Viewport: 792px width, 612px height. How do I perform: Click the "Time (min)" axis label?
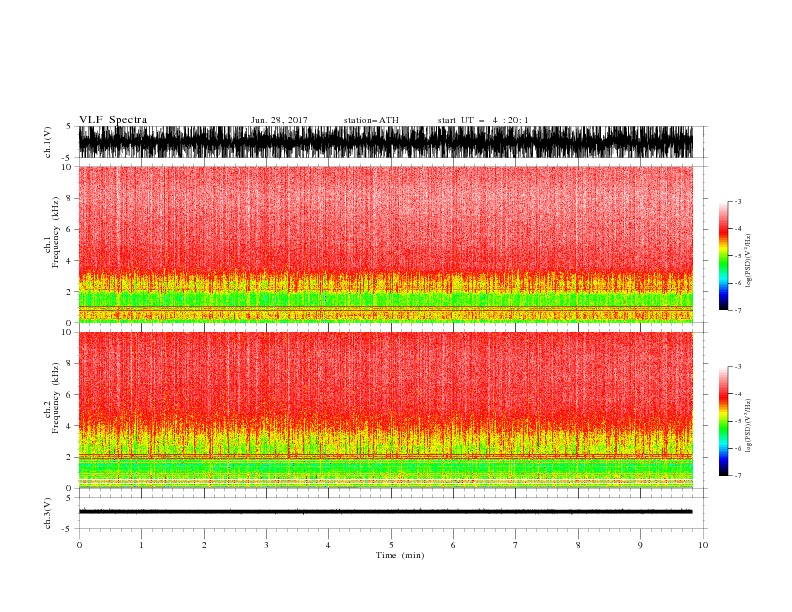(400, 555)
